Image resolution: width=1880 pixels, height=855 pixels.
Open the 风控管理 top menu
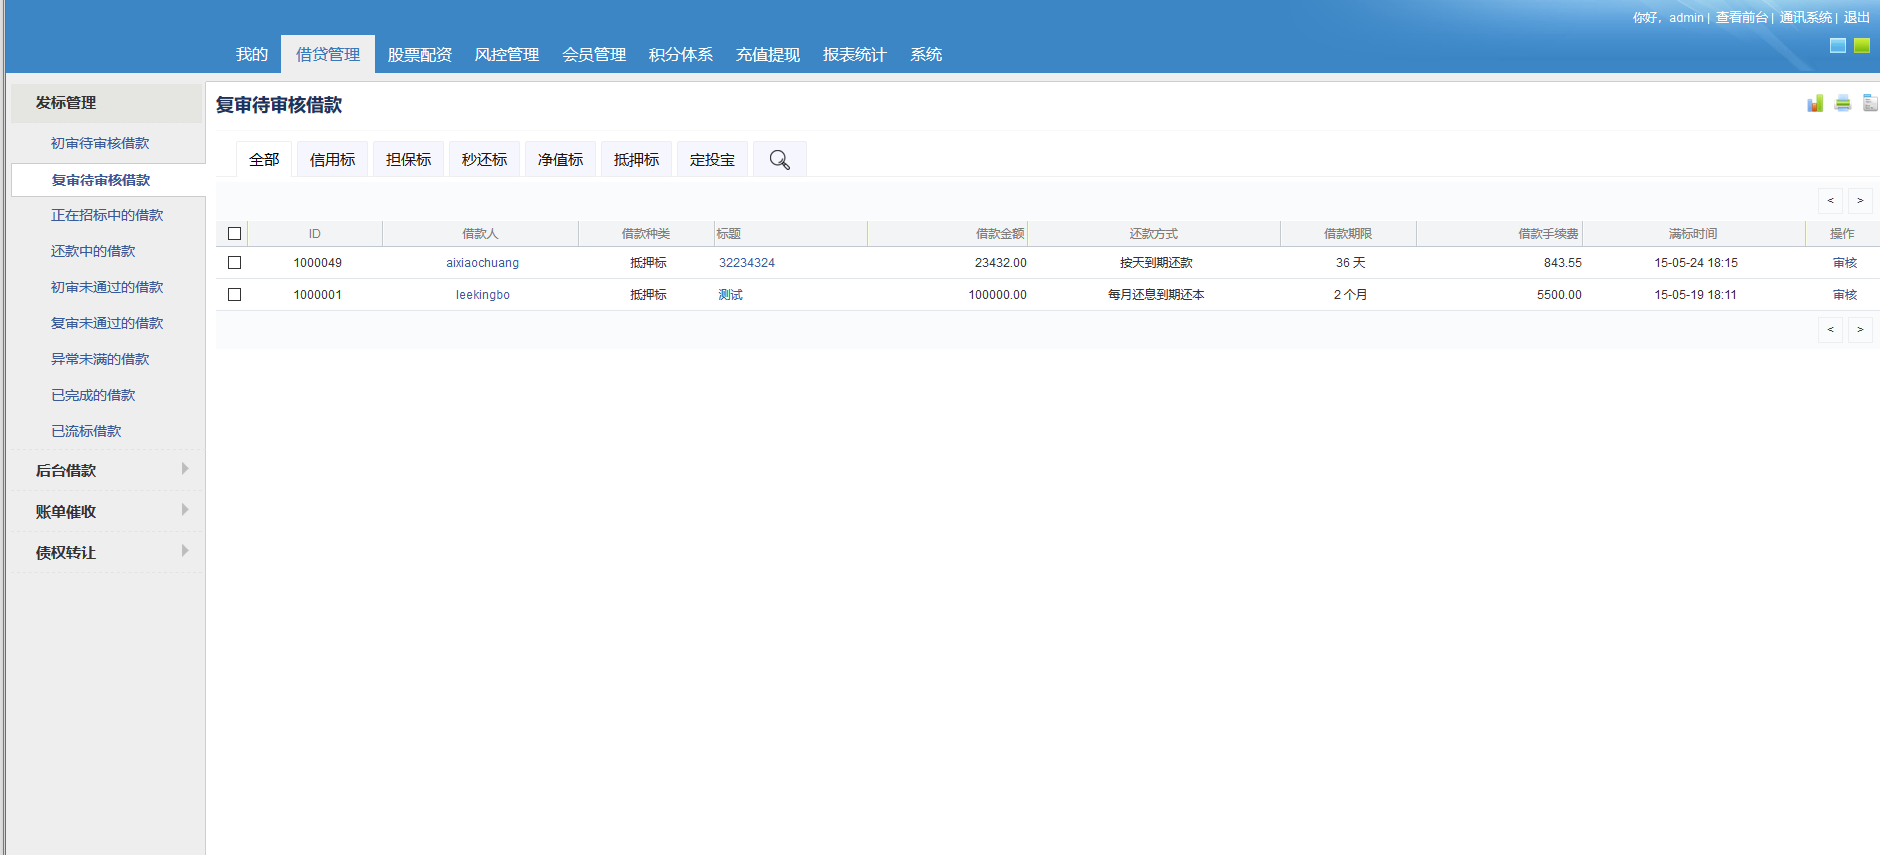click(506, 55)
